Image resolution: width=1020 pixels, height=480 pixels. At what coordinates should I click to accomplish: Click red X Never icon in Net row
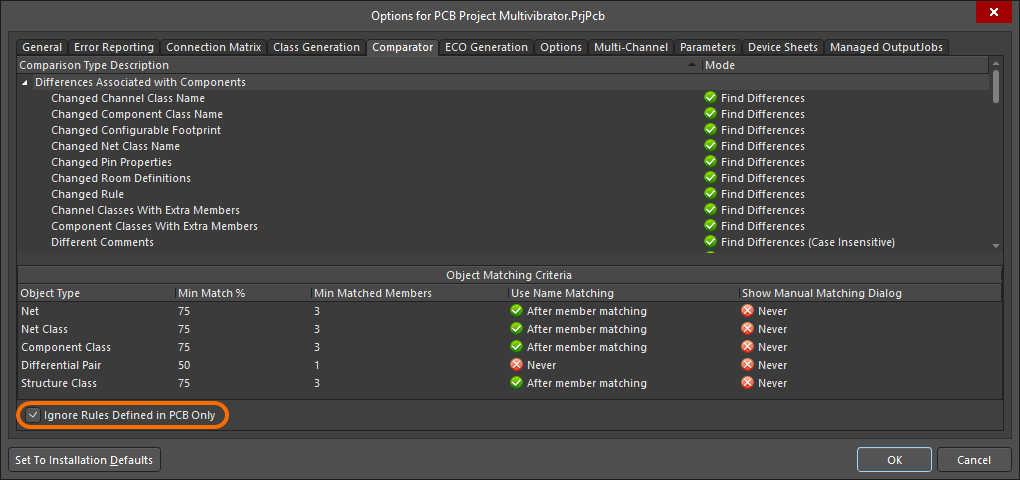[747, 311]
